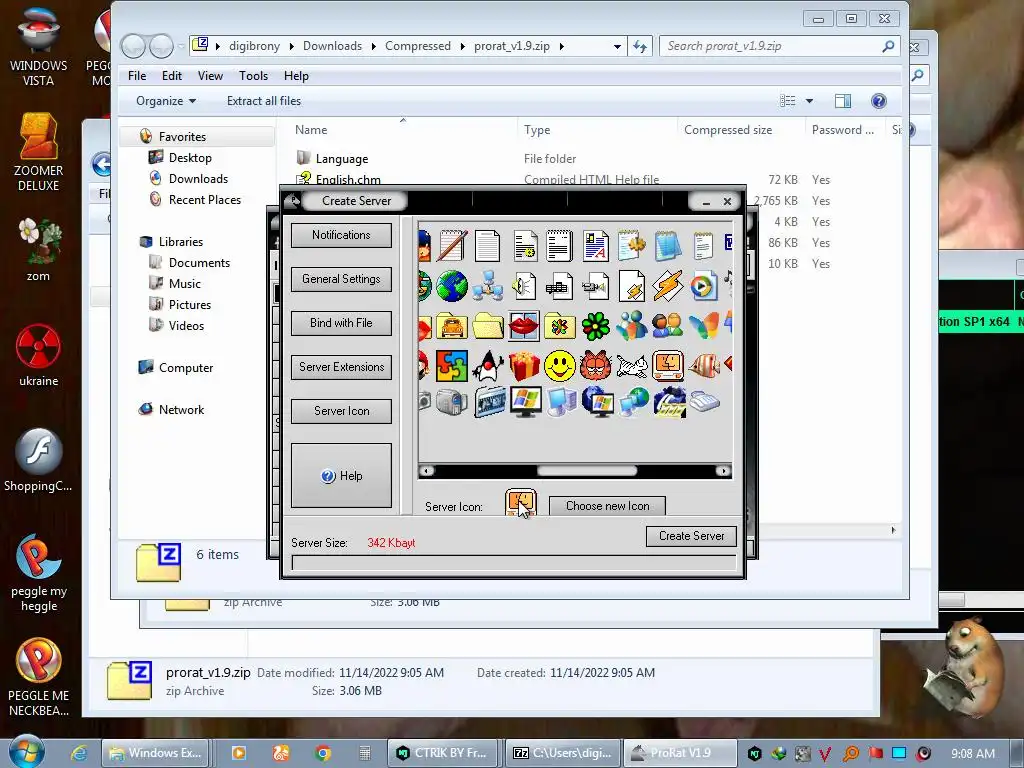Choose the yellow smiley face icon
Viewport: 1024px width, 768px height.
point(560,366)
